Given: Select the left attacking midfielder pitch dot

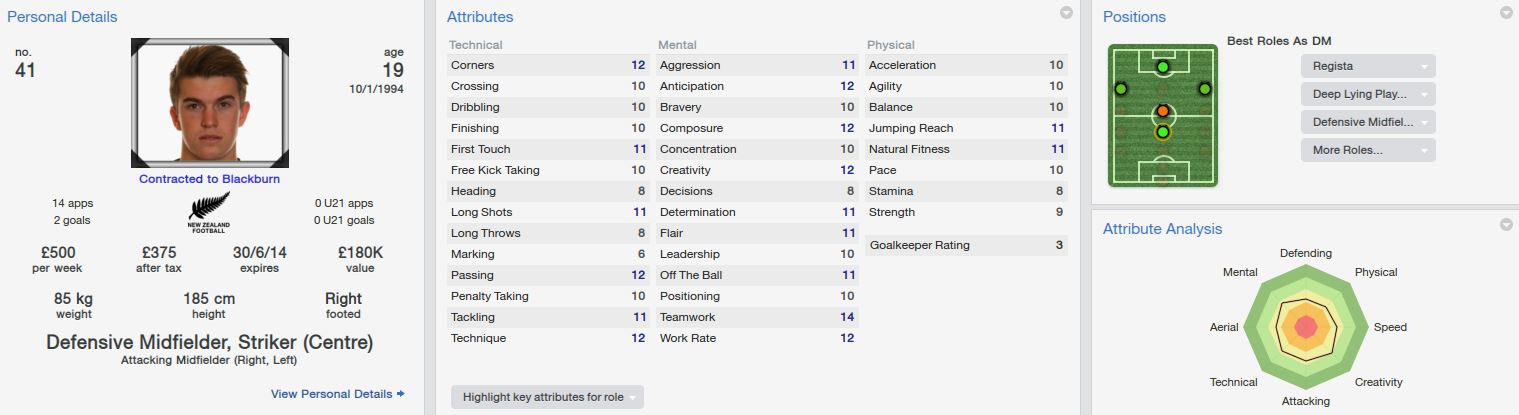Looking at the screenshot, I should [1120, 89].
